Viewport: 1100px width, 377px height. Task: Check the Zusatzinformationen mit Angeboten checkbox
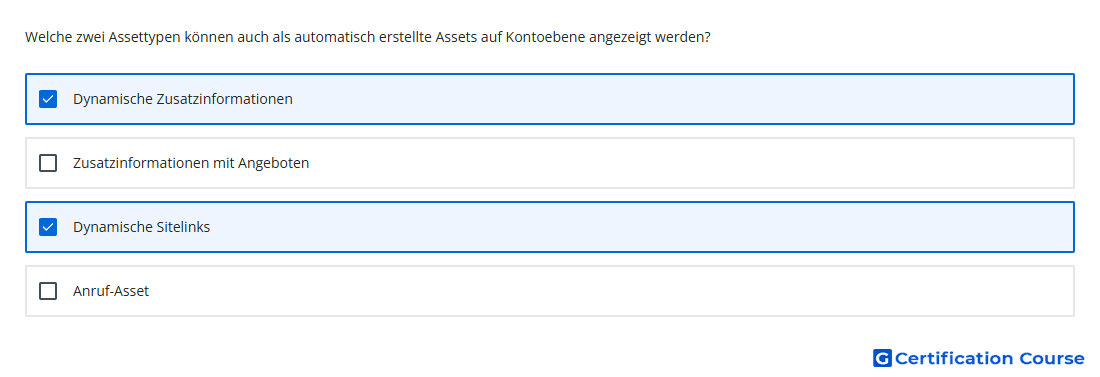[48, 163]
